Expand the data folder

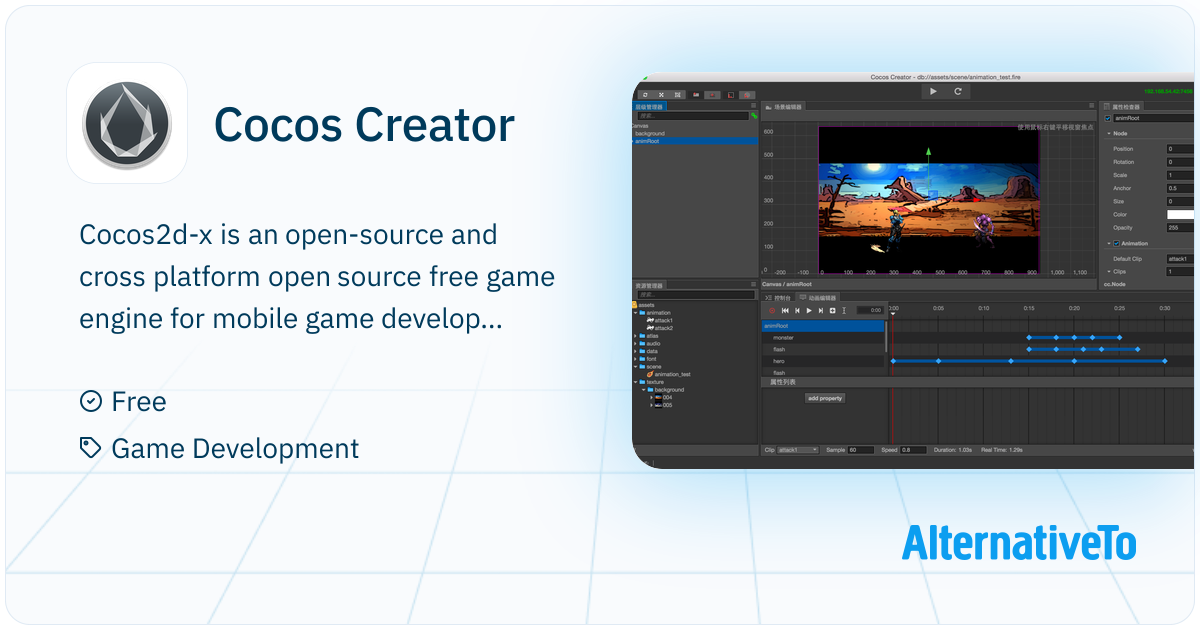click(x=635, y=351)
